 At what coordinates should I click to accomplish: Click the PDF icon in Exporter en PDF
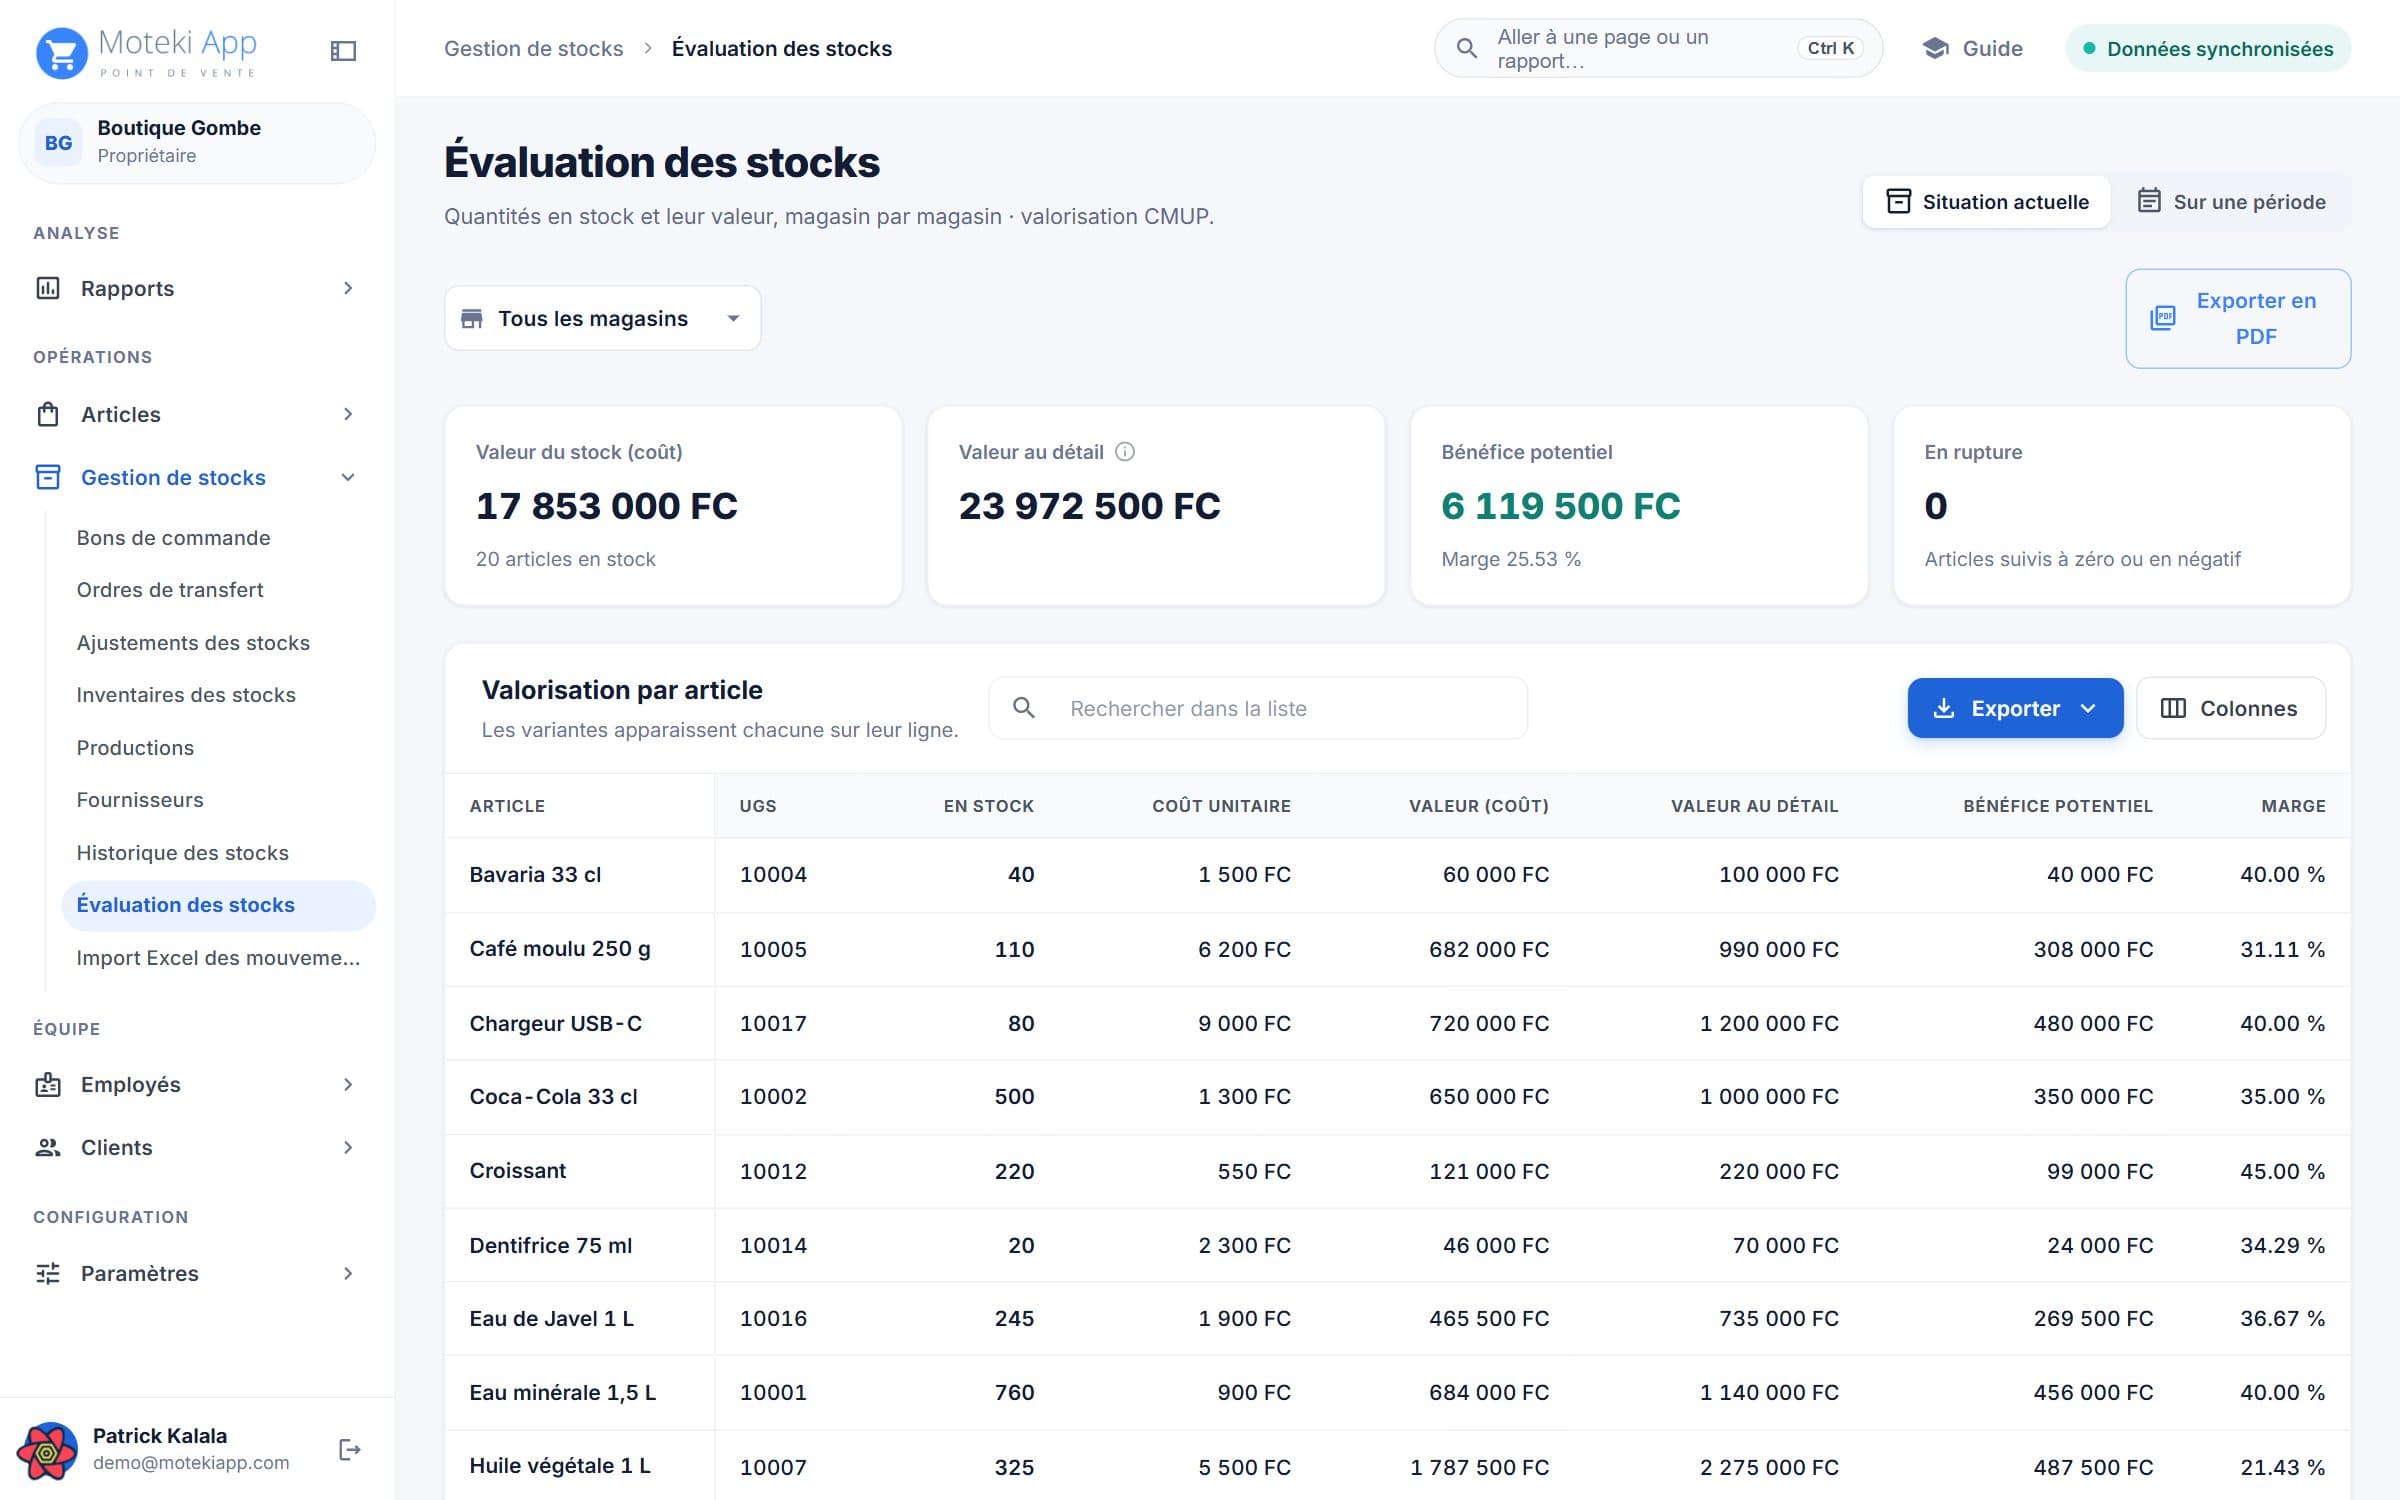point(2162,318)
